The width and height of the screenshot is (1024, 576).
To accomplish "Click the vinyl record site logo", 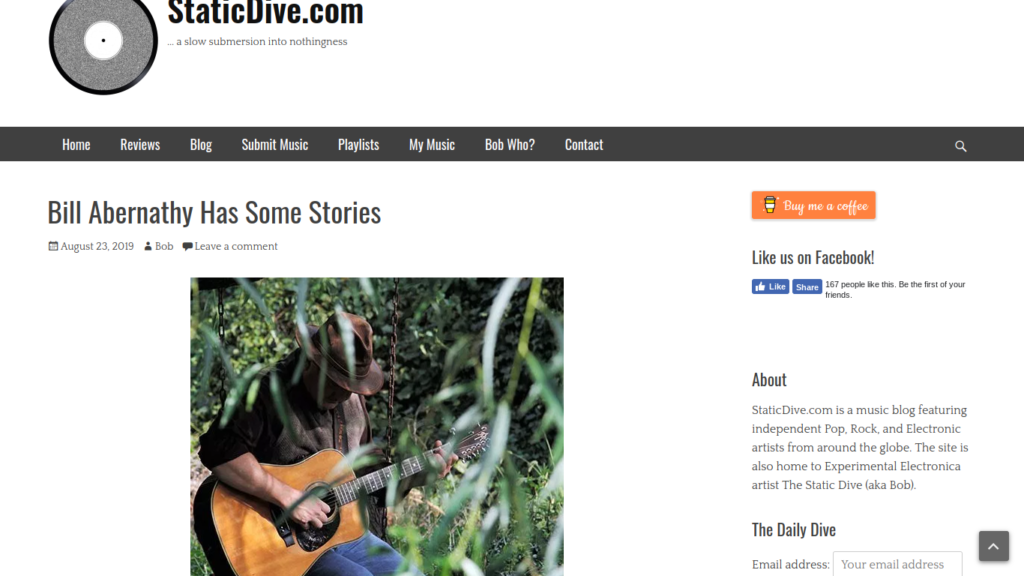I will pyautogui.click(x=103, y=44).
